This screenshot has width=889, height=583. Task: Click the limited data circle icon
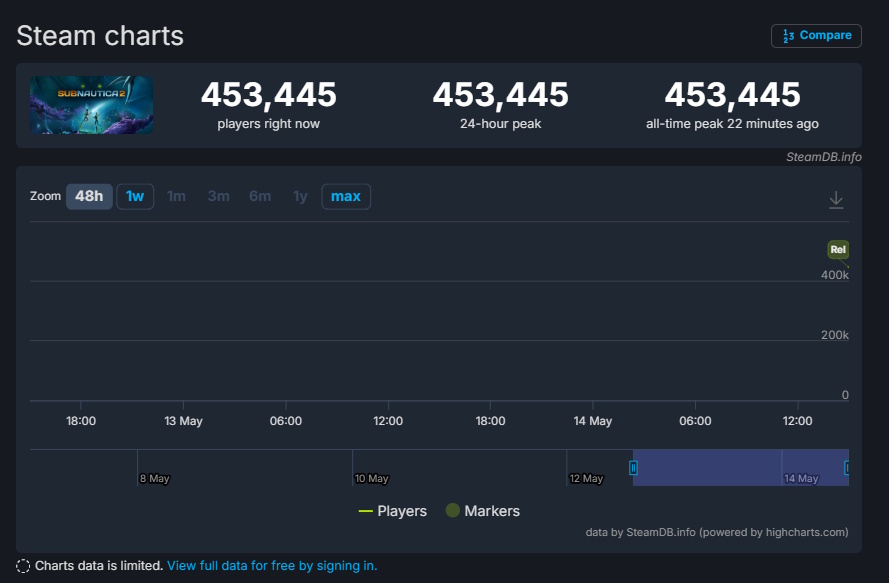(x=23, y=566)
